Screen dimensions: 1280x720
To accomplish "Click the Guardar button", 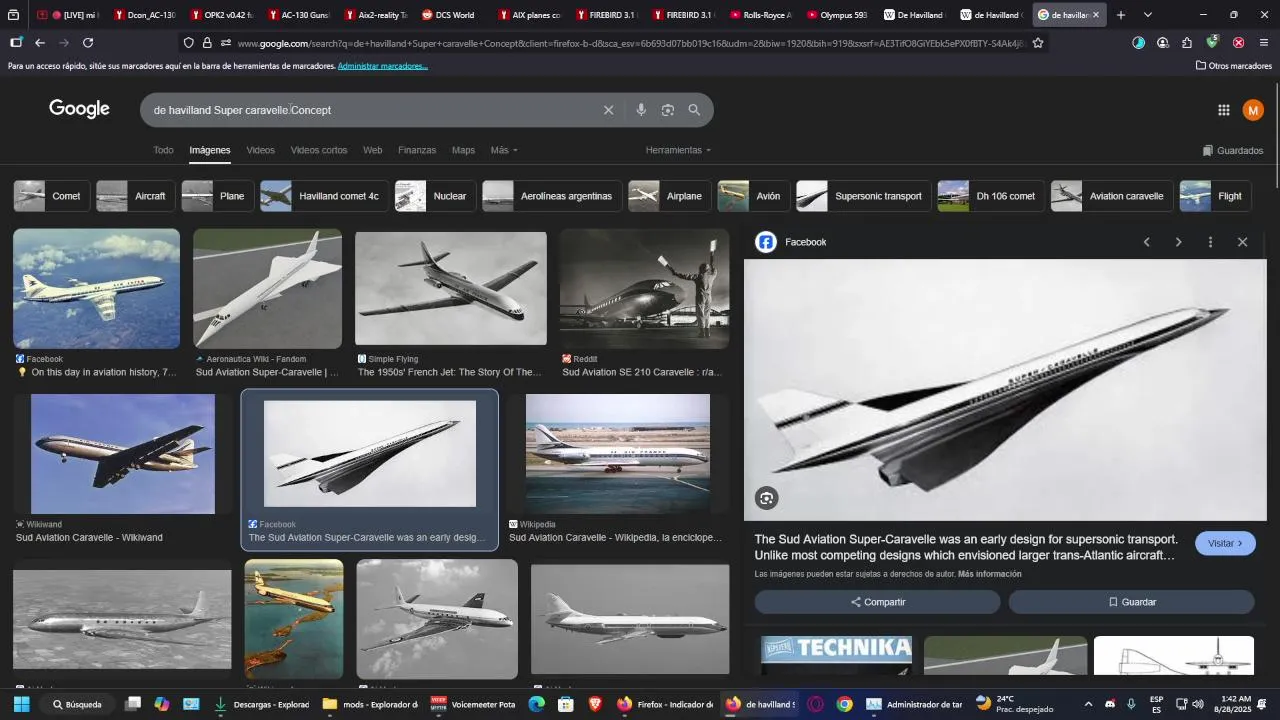I will 1131,602.
